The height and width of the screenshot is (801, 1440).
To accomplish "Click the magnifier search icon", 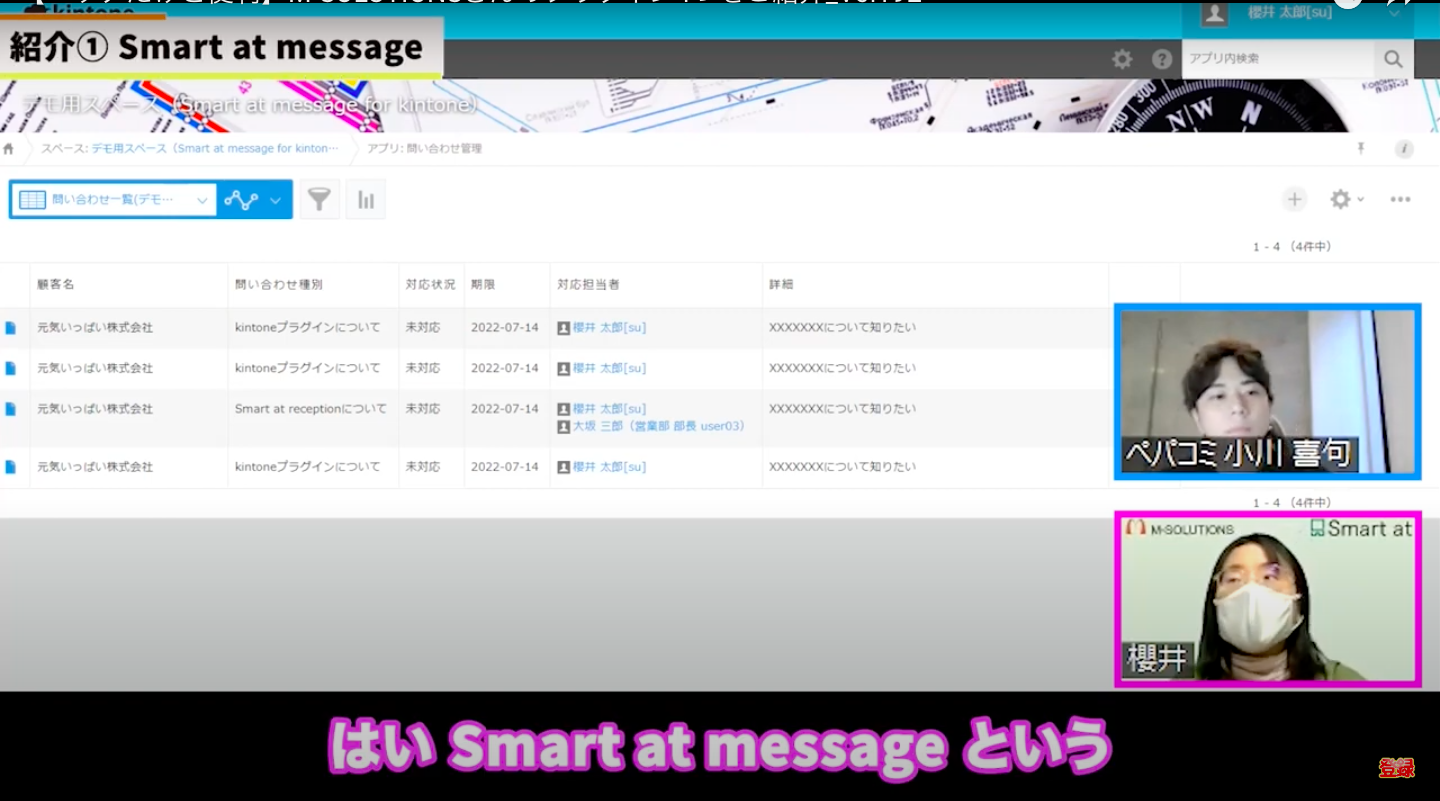I will pos(1393,60).
